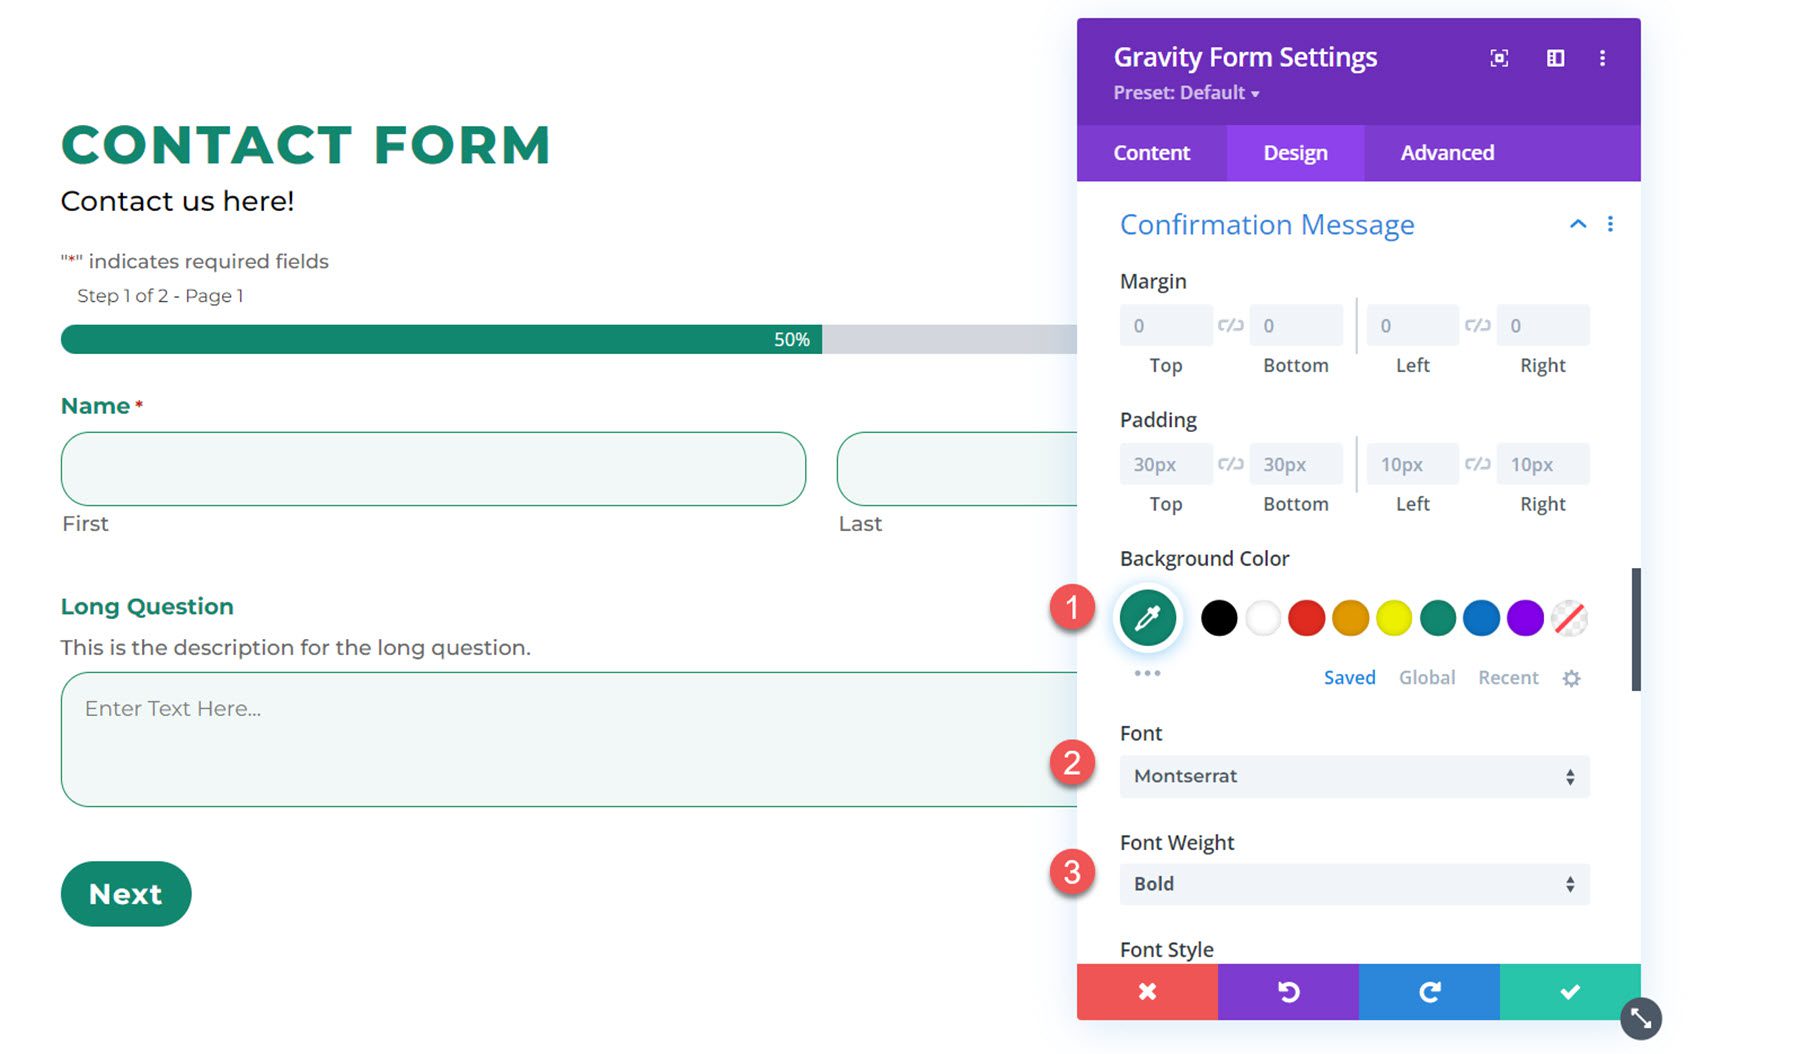Switch to split-view layout mode
This screenshot has width=1800, height=1054.
click(1556, 58)
